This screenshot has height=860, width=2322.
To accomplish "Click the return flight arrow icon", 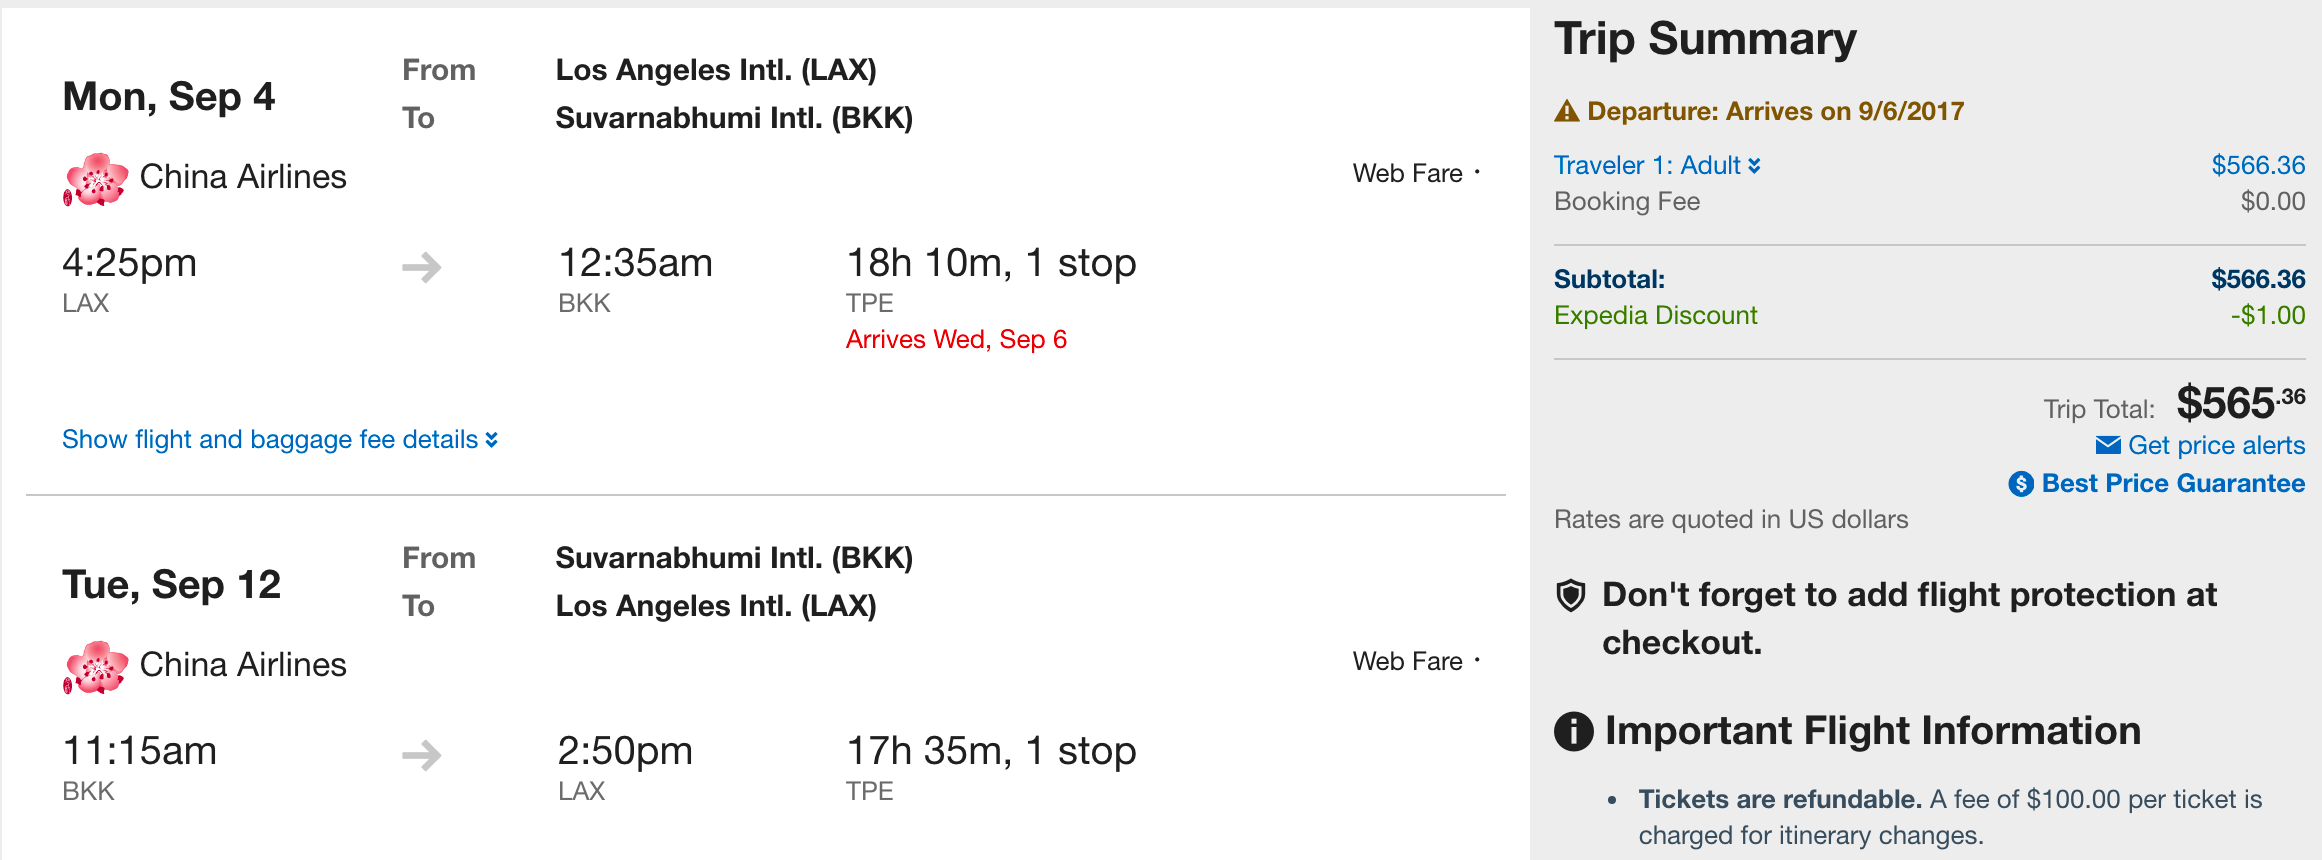I will pos(421,755).
